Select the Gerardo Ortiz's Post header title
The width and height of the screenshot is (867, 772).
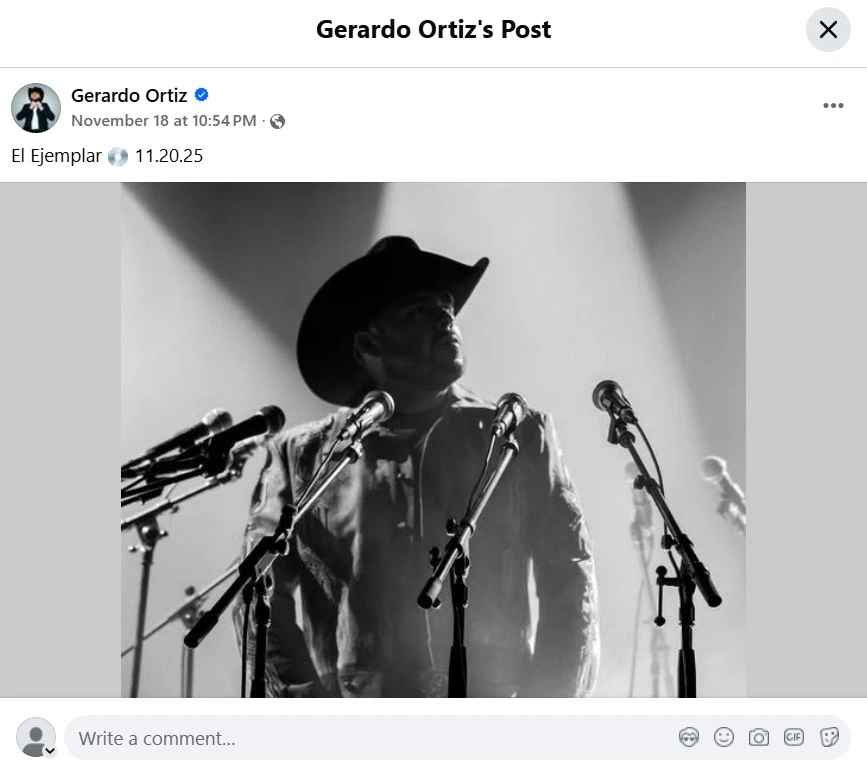click(x=433, y=30)
